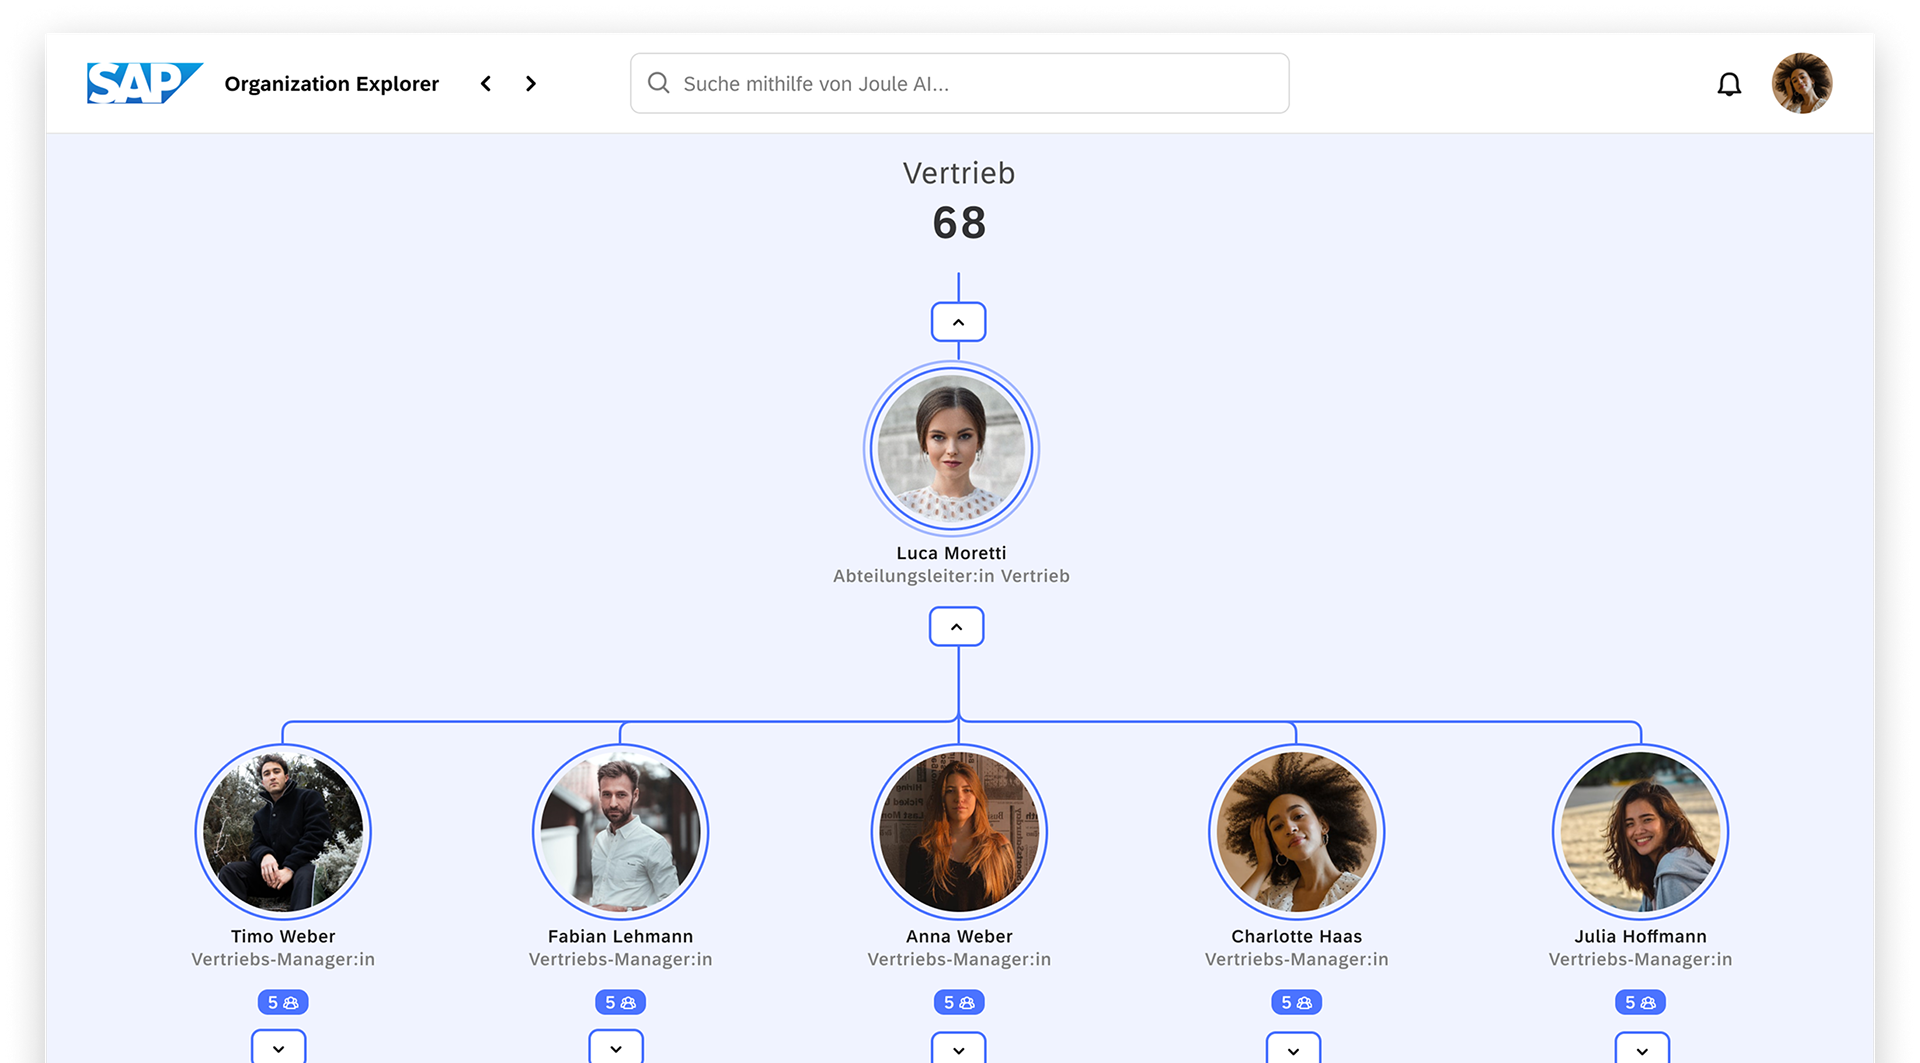Click Abteilungsleiter:in Vertrieb job title
Screen dimensions: 1920x1063
[951, 576]
